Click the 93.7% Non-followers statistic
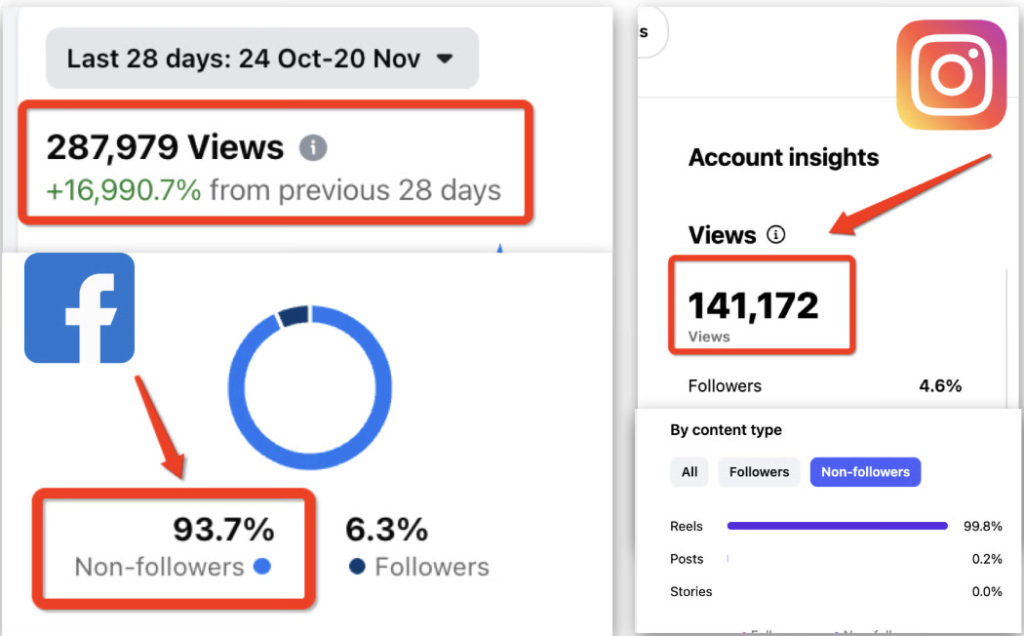This screenshot has height=636, width=1024. [223, 528]
